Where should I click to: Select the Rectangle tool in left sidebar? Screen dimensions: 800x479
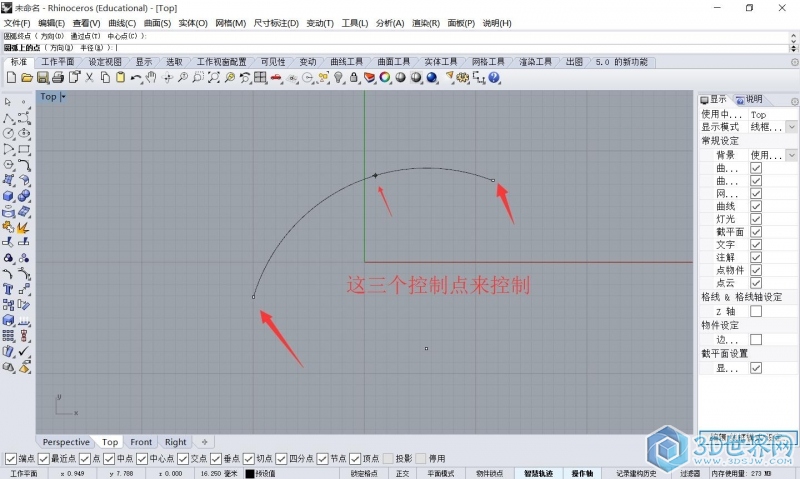(x=24, y=149)
